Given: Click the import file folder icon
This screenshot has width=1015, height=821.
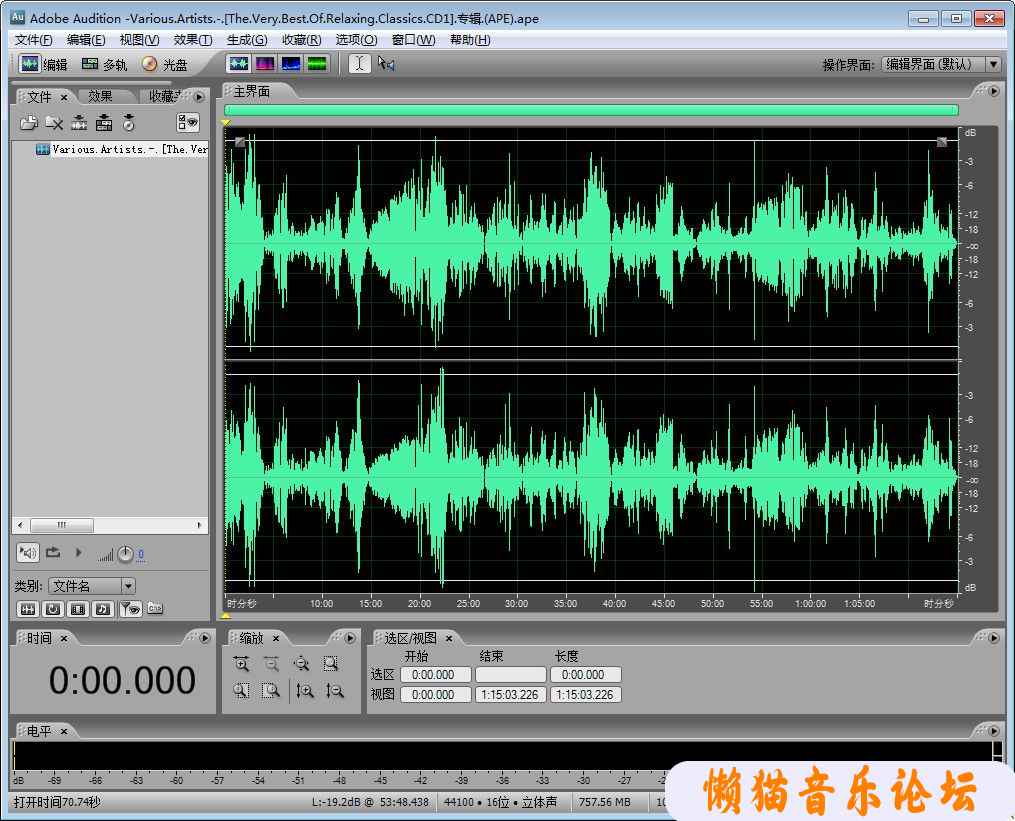Looking at the screenshot, I should pos(29,123).
